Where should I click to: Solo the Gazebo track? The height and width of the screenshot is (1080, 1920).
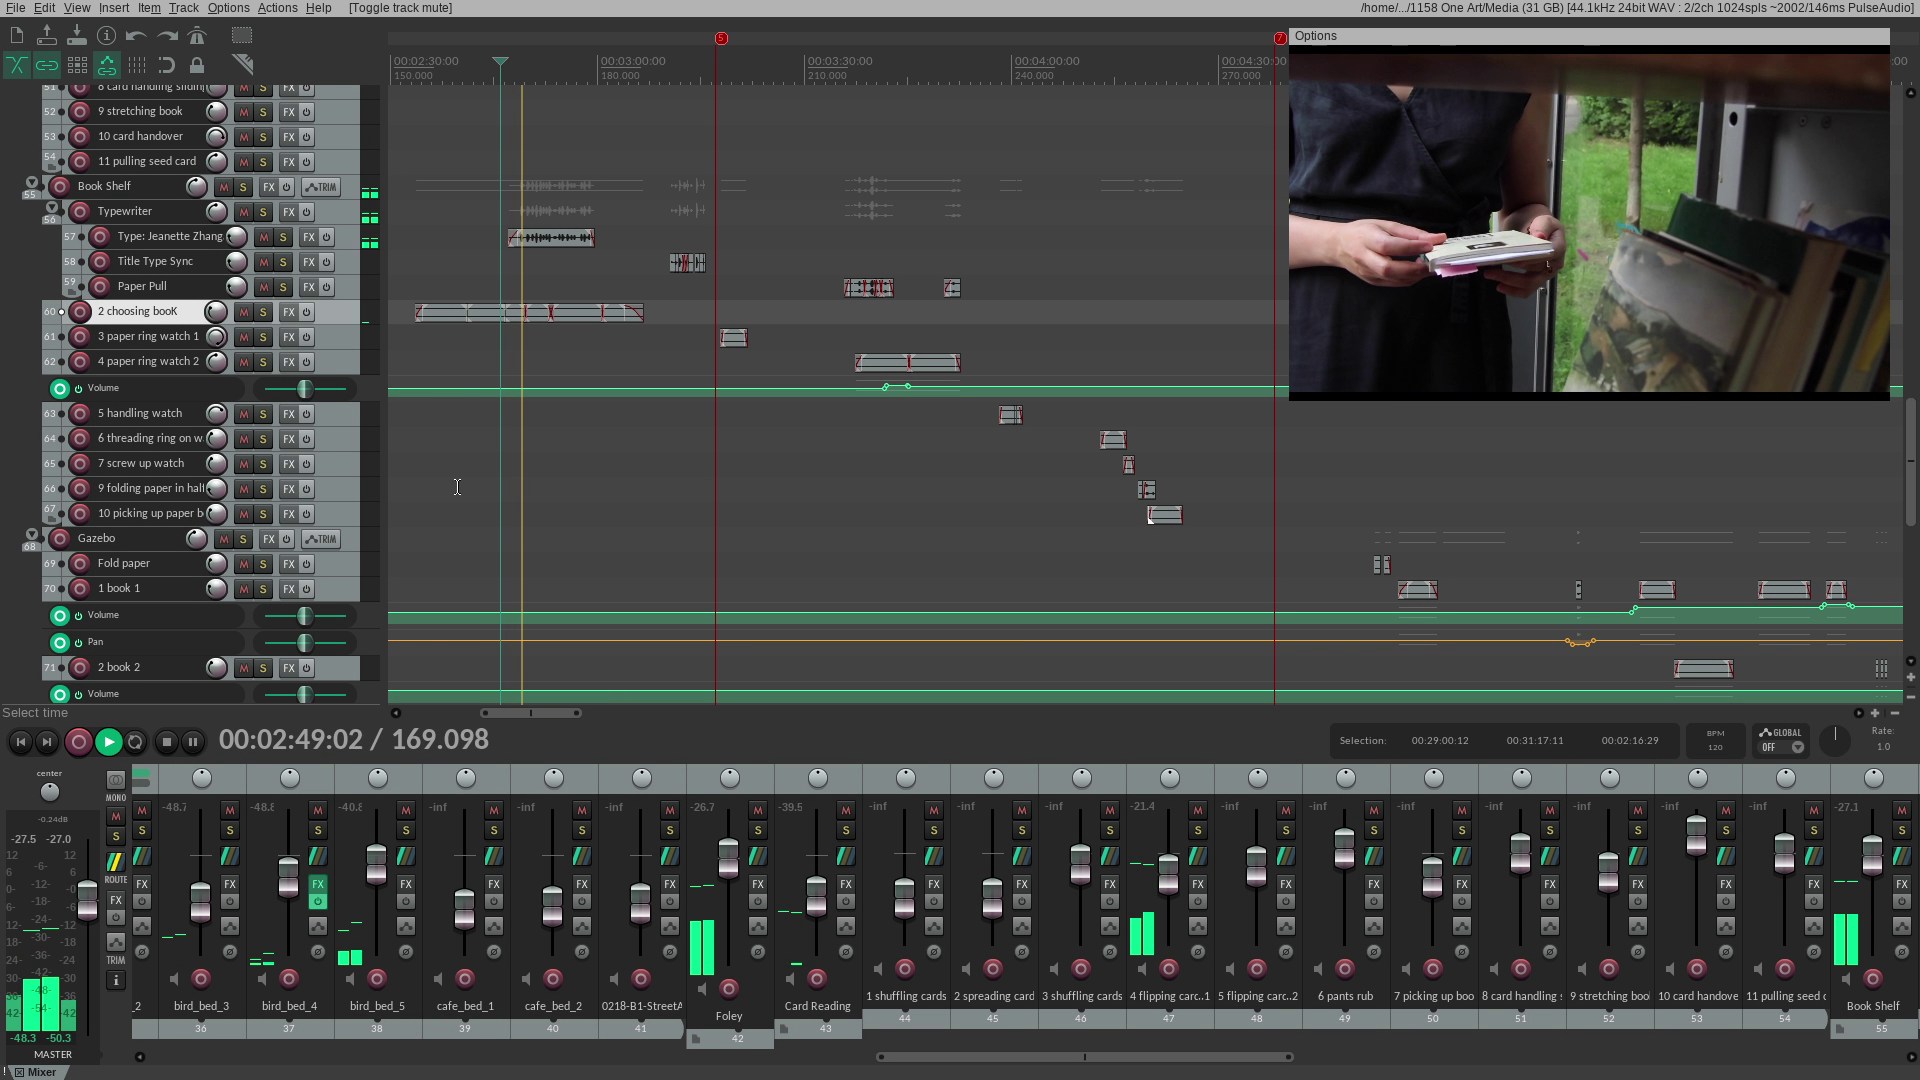[243, 539]
